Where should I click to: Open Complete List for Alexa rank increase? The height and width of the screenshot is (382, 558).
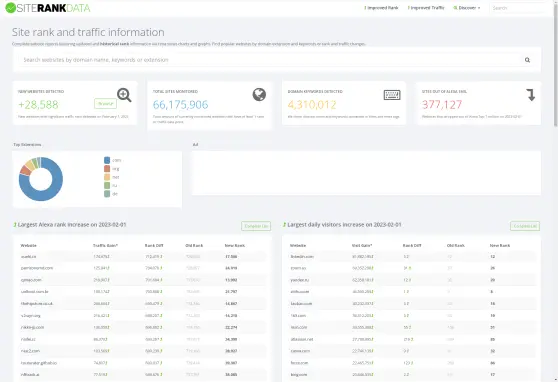pyautogui.click(x=256, y=226)
